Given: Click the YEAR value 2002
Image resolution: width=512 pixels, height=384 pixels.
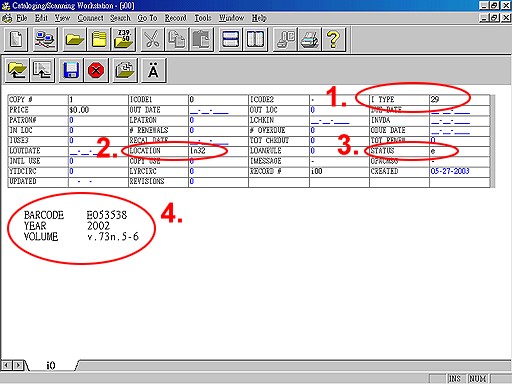Looking at the screenshot, I should 98,226.
